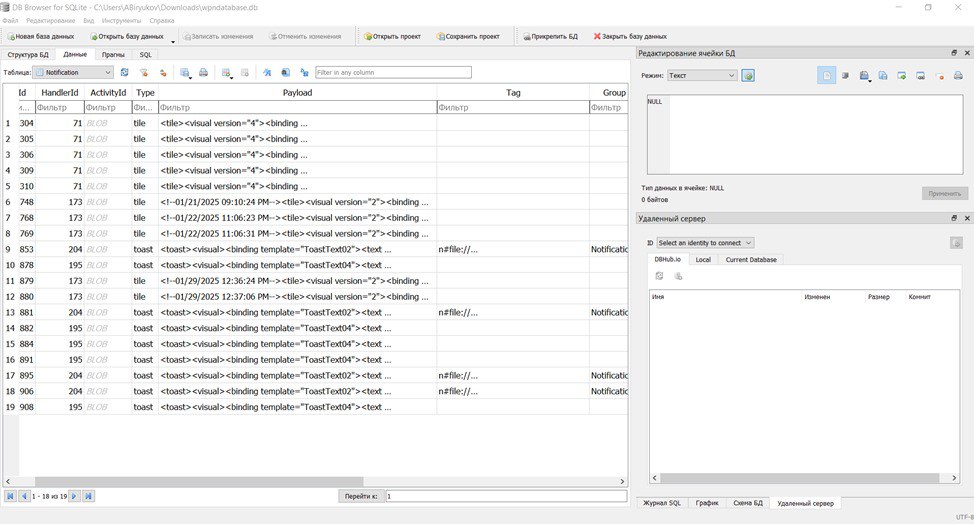Insert new record icon in table toolbar
The image size is (974, 524).
point(226,73)
